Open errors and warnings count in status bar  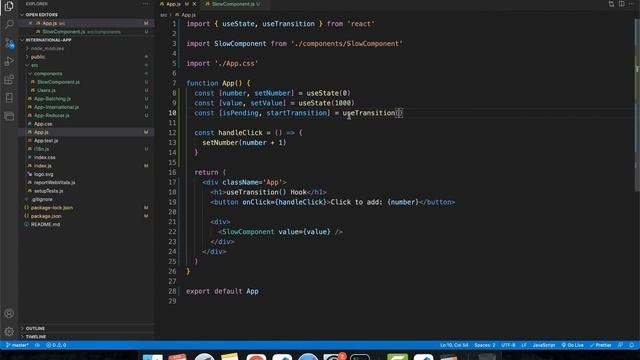pyautogui.click(x=56, y=345)
